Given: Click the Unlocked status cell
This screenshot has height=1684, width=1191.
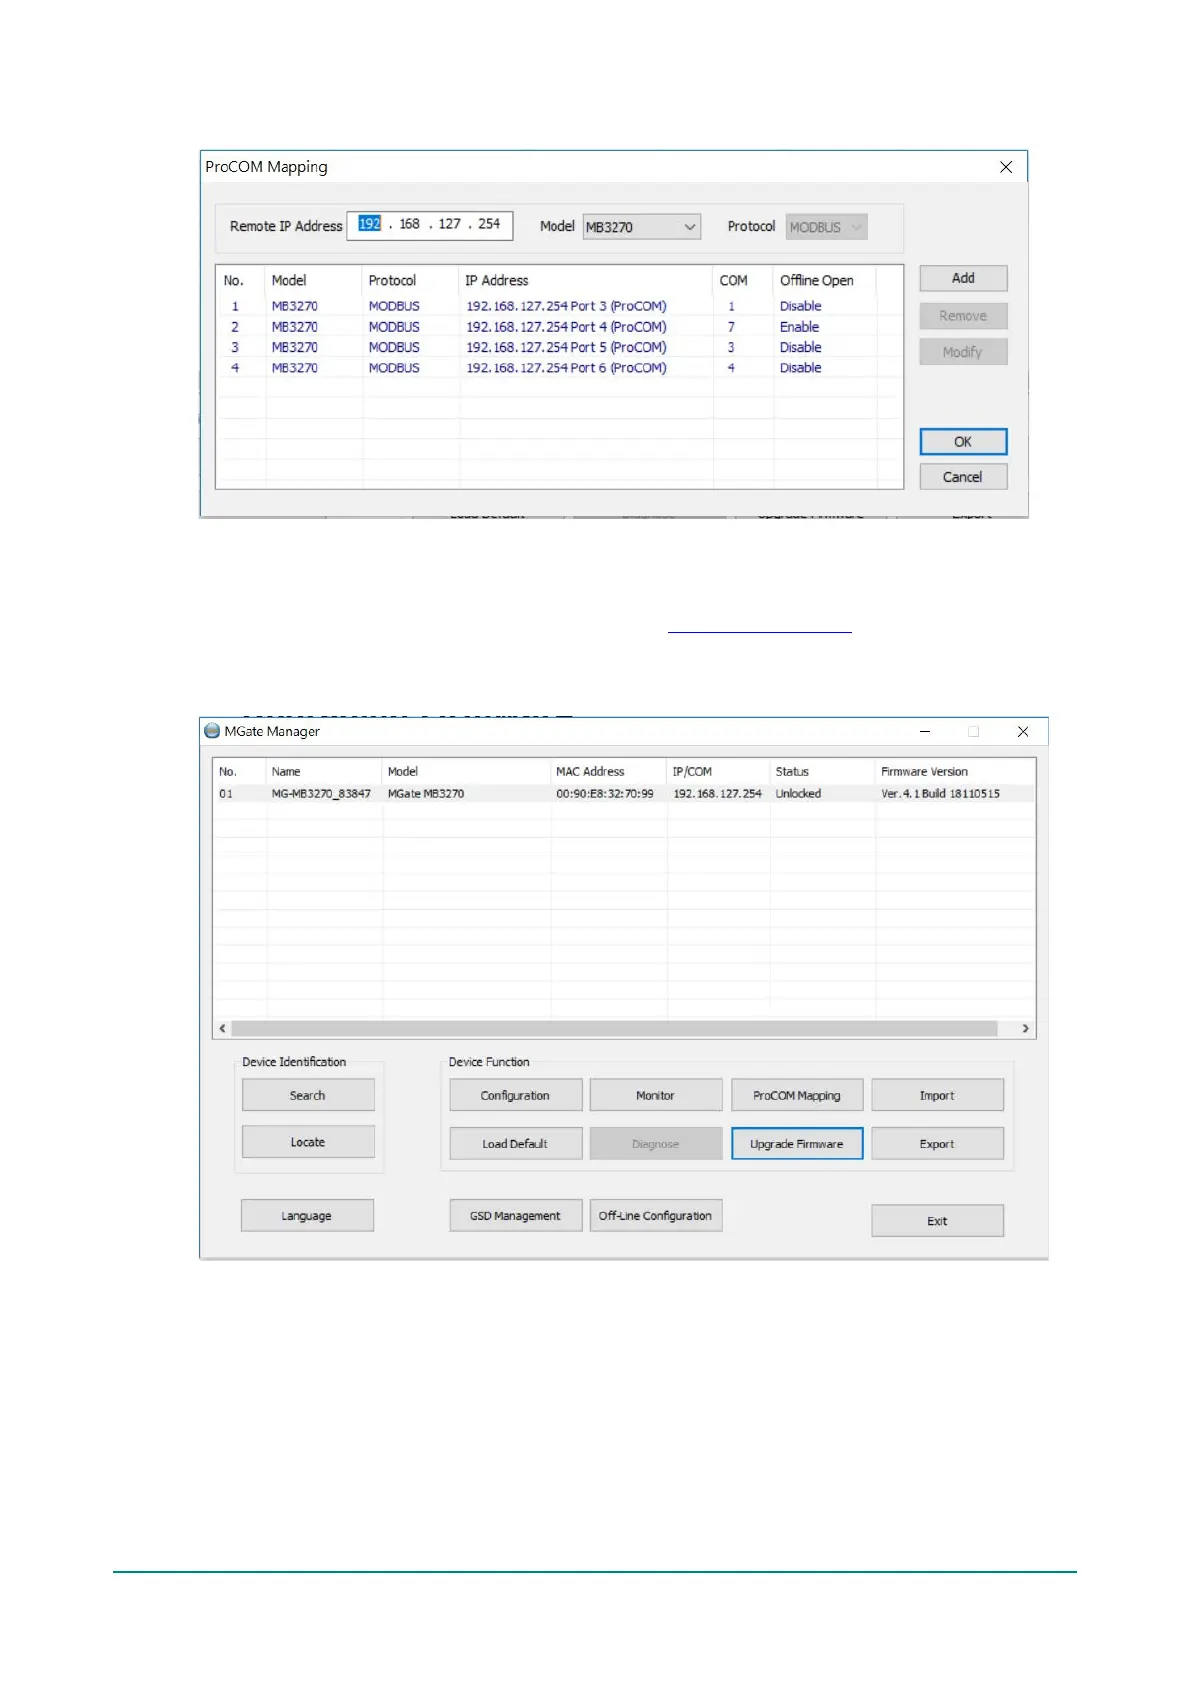Looking at the screenshot, I should [798, 794].
